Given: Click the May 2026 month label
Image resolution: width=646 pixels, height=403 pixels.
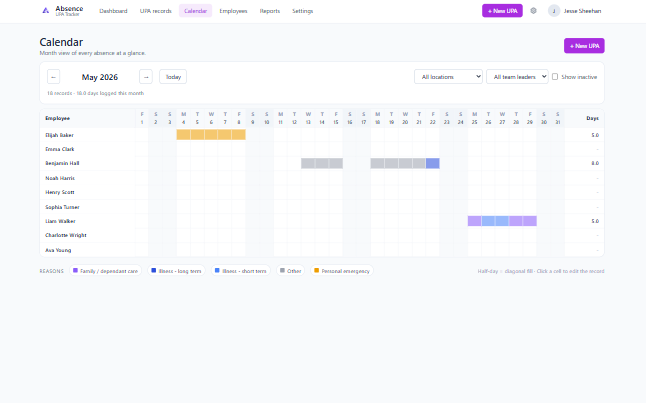Looking at the screenshot, I should click(x=100, y=77).
